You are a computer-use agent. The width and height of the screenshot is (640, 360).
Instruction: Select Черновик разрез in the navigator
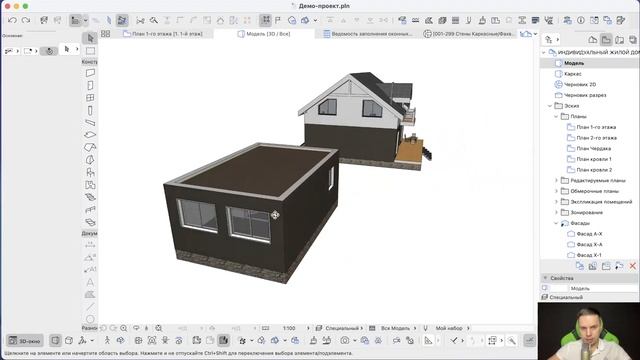[x=584, y=95]
